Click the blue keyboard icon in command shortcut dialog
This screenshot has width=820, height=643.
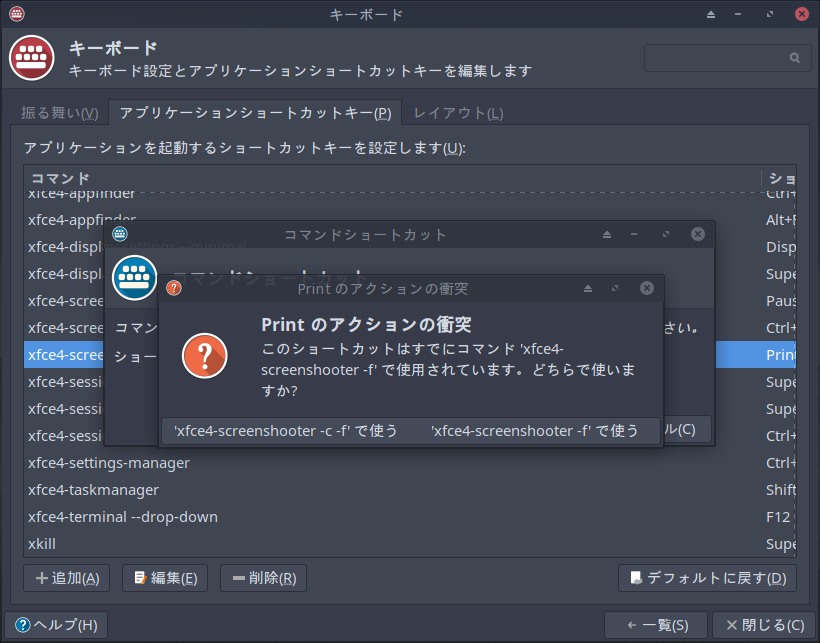(134, 278)
